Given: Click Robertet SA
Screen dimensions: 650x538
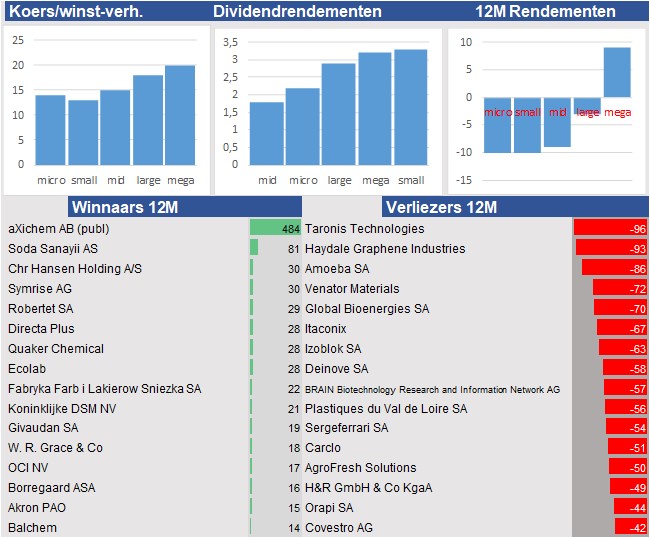Looking at the screenshot, I should click(x=41, y=309).
